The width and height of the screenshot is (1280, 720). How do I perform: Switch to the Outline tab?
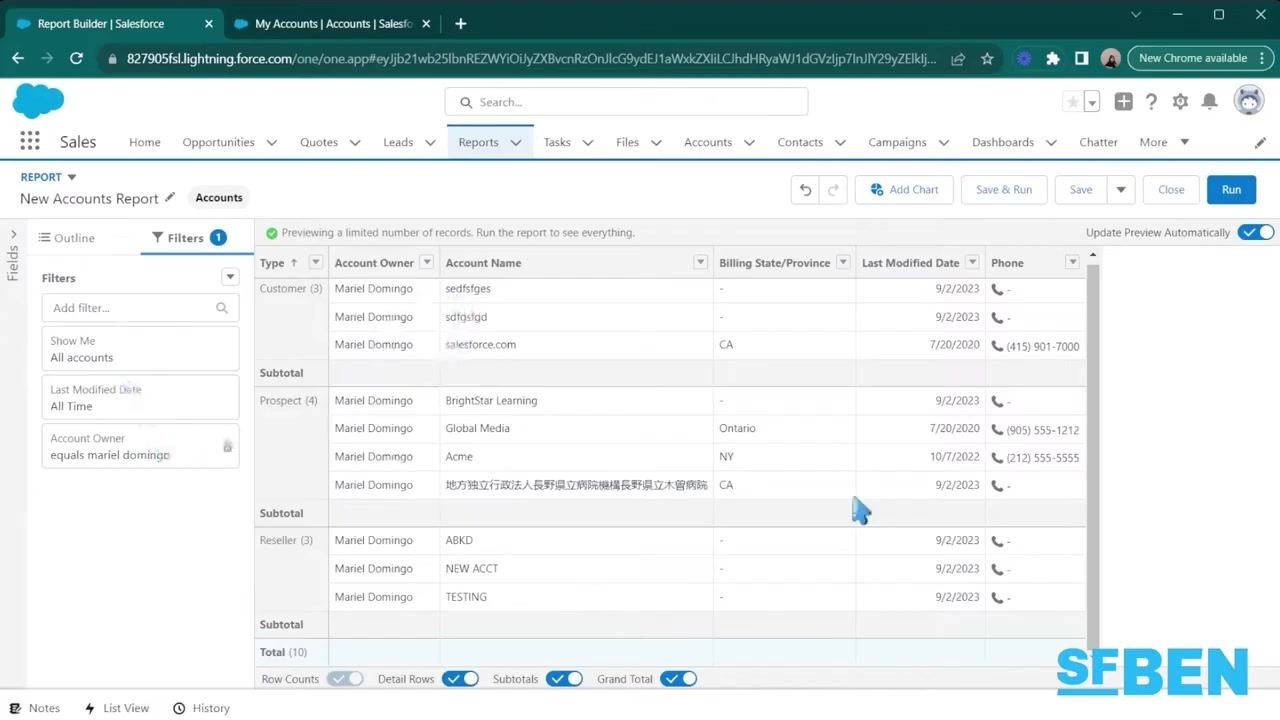pyautogui.click(x=67, y=238)
